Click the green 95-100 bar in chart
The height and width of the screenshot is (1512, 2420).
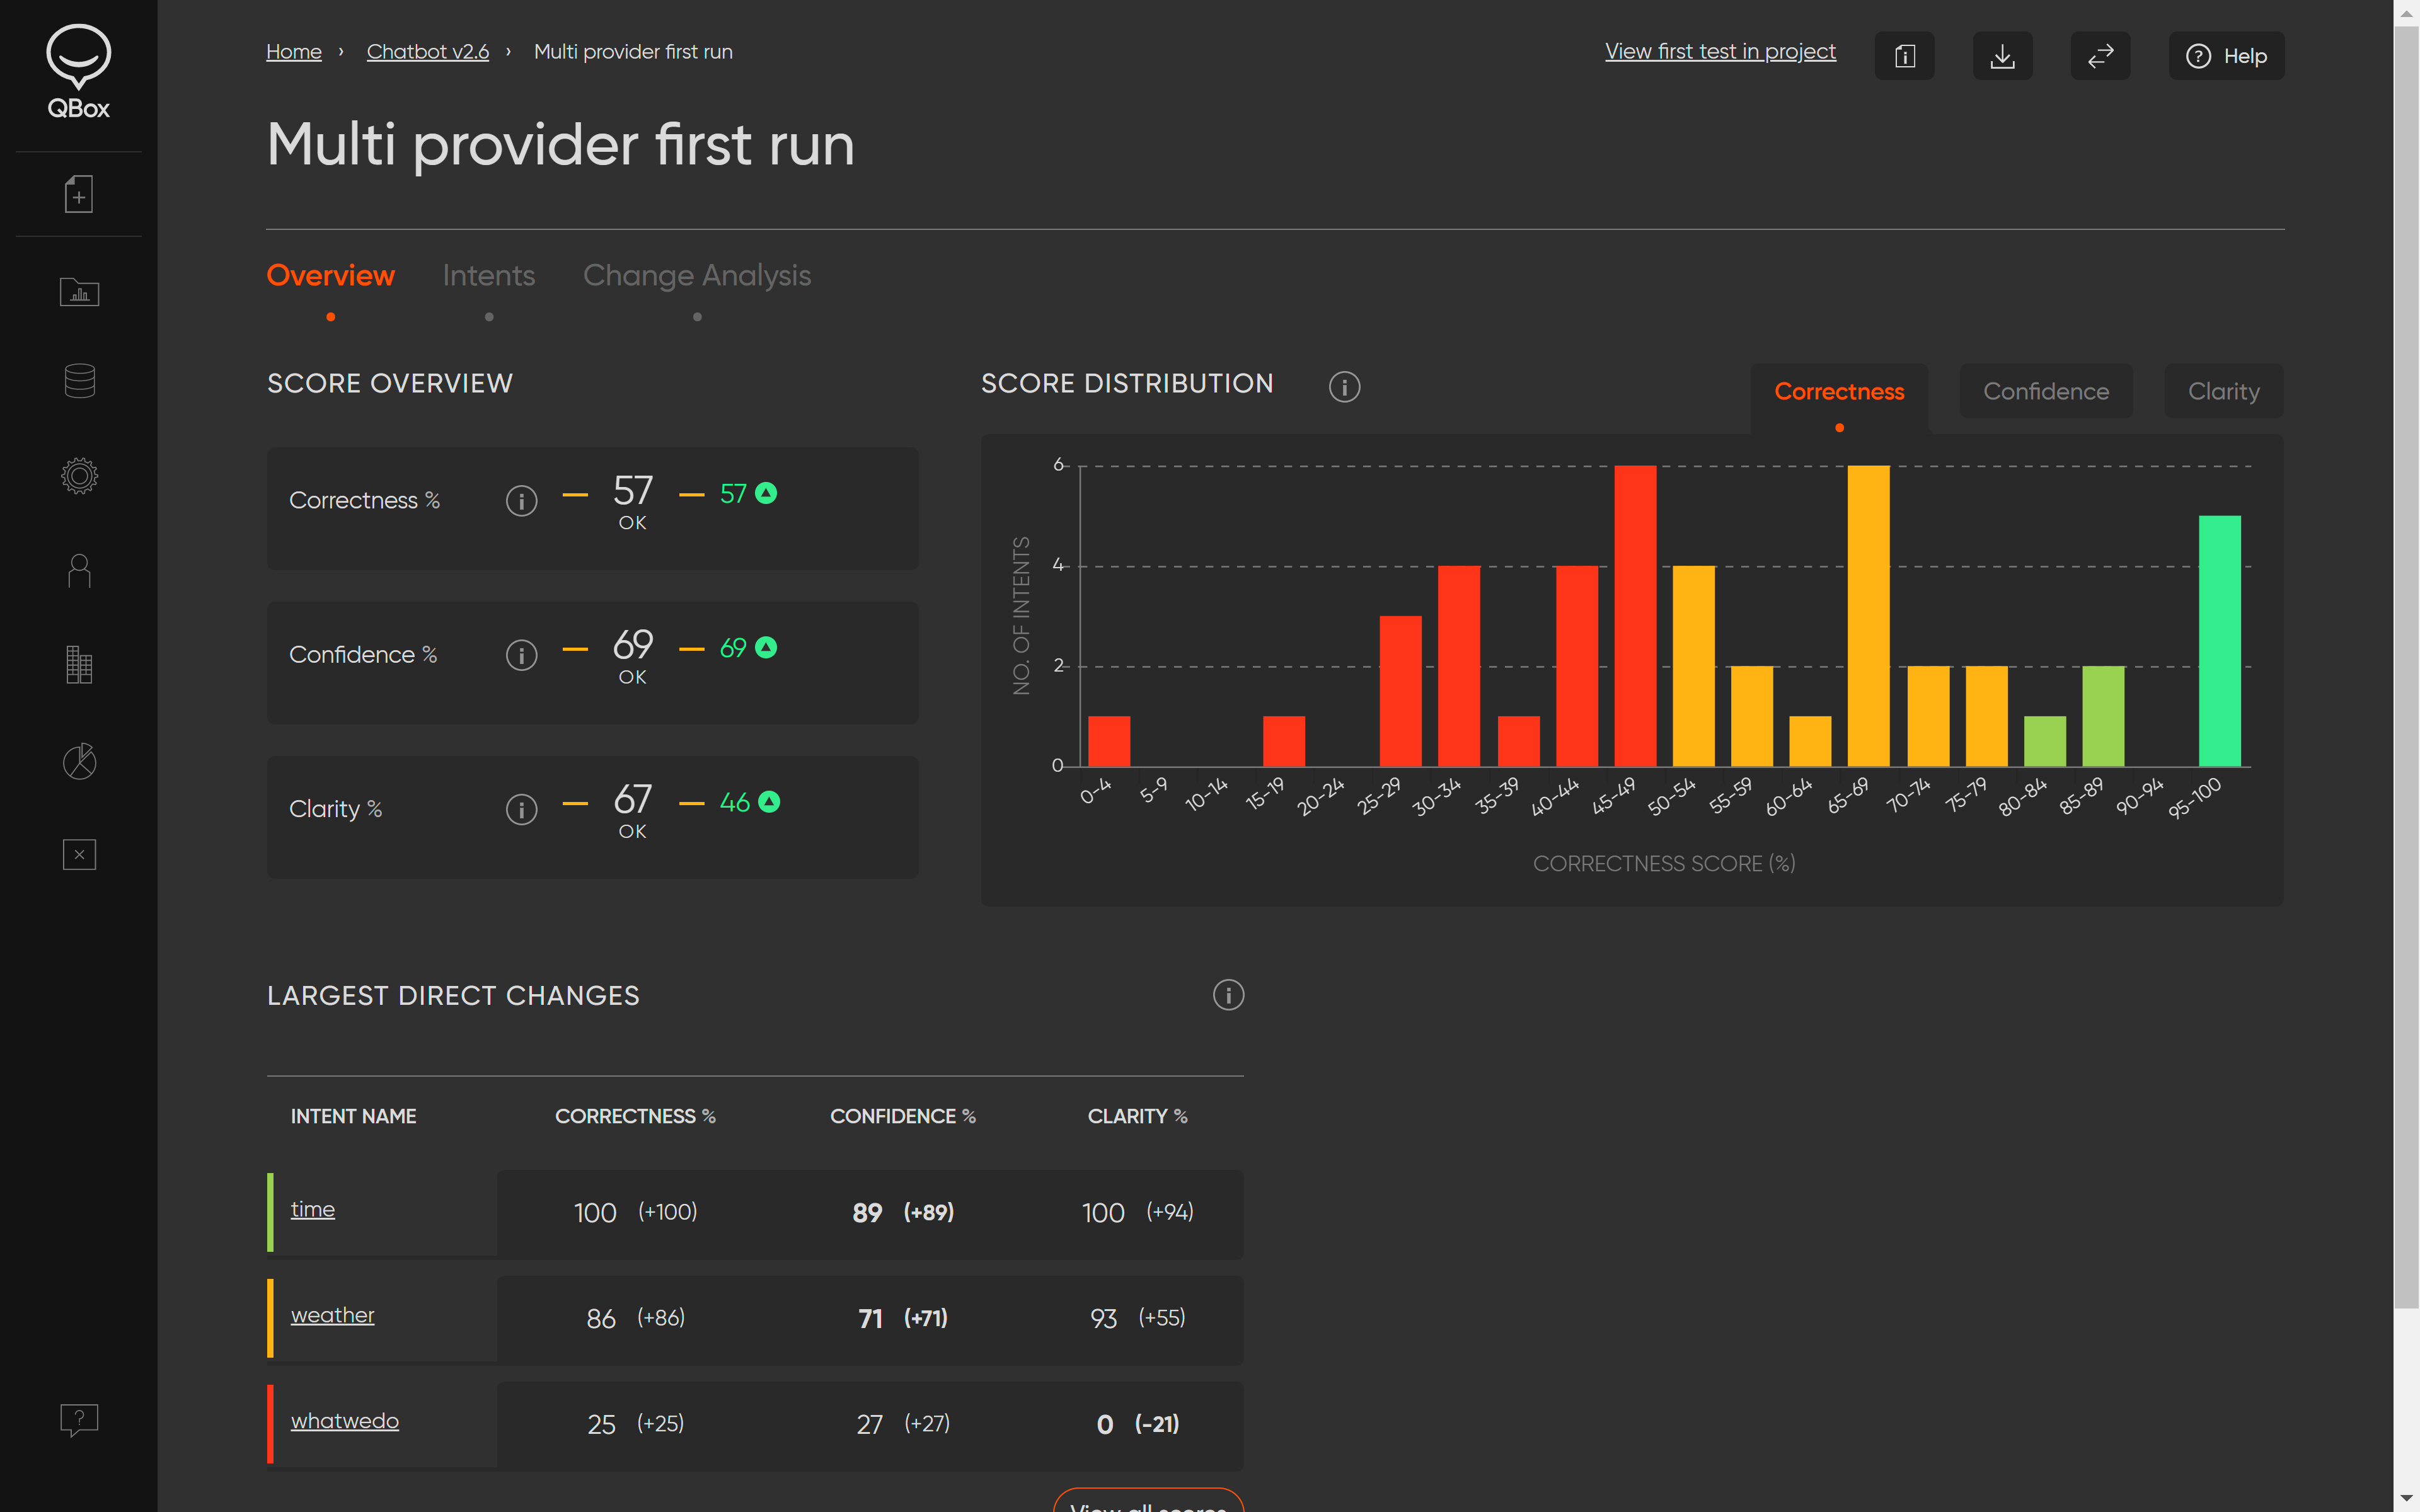point(2219,640)
